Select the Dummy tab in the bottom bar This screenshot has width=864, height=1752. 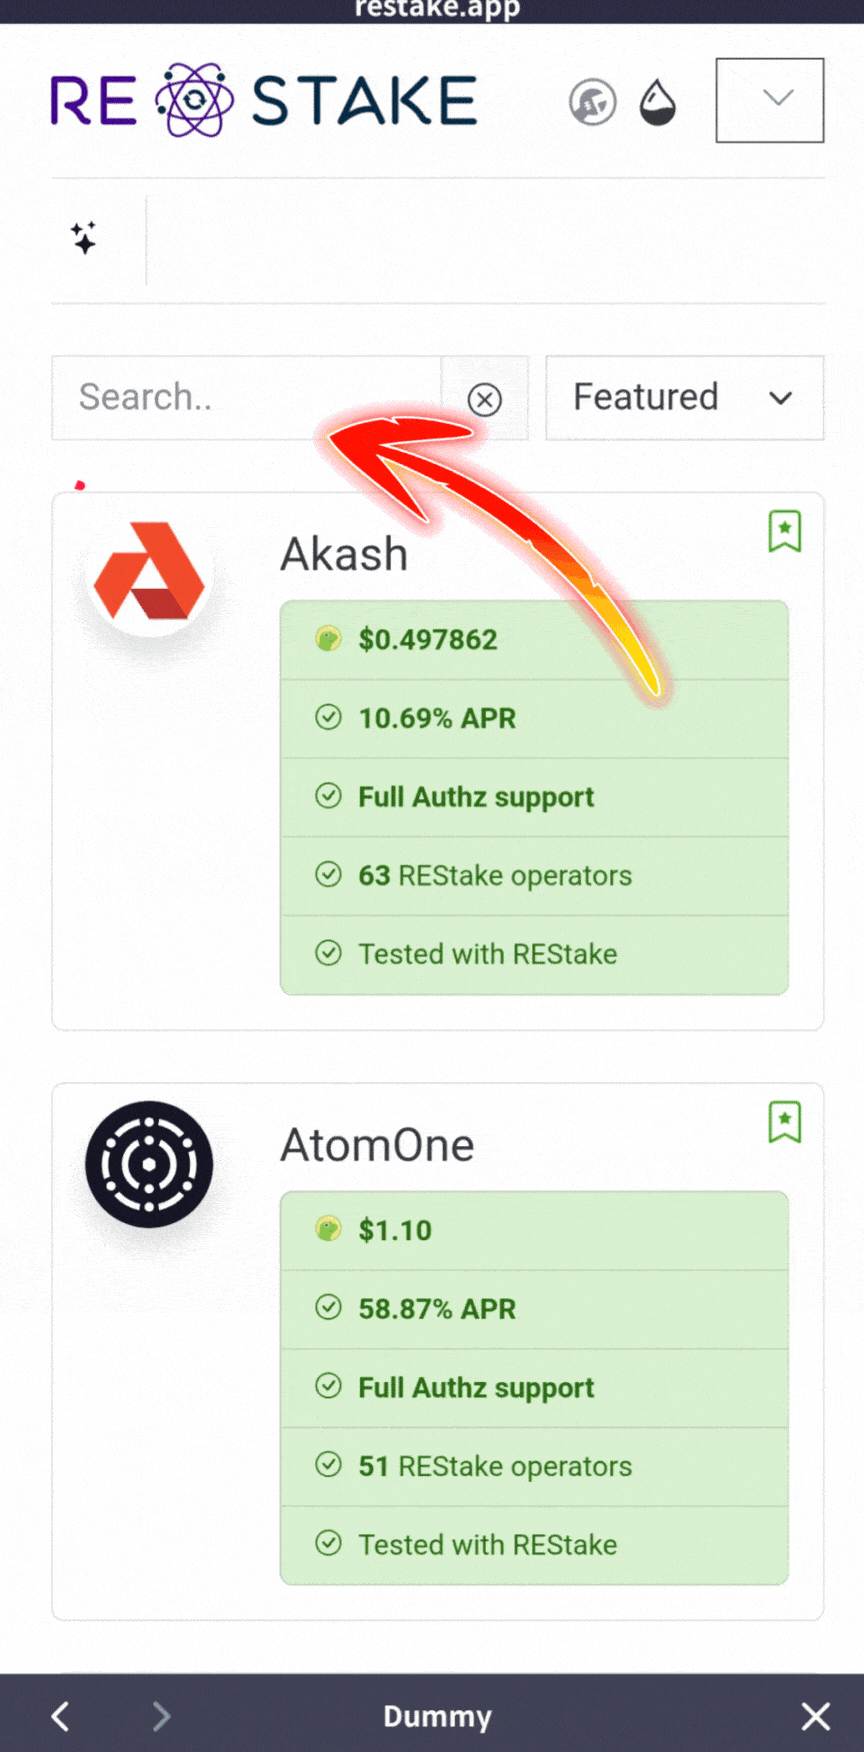point(437,1716)
